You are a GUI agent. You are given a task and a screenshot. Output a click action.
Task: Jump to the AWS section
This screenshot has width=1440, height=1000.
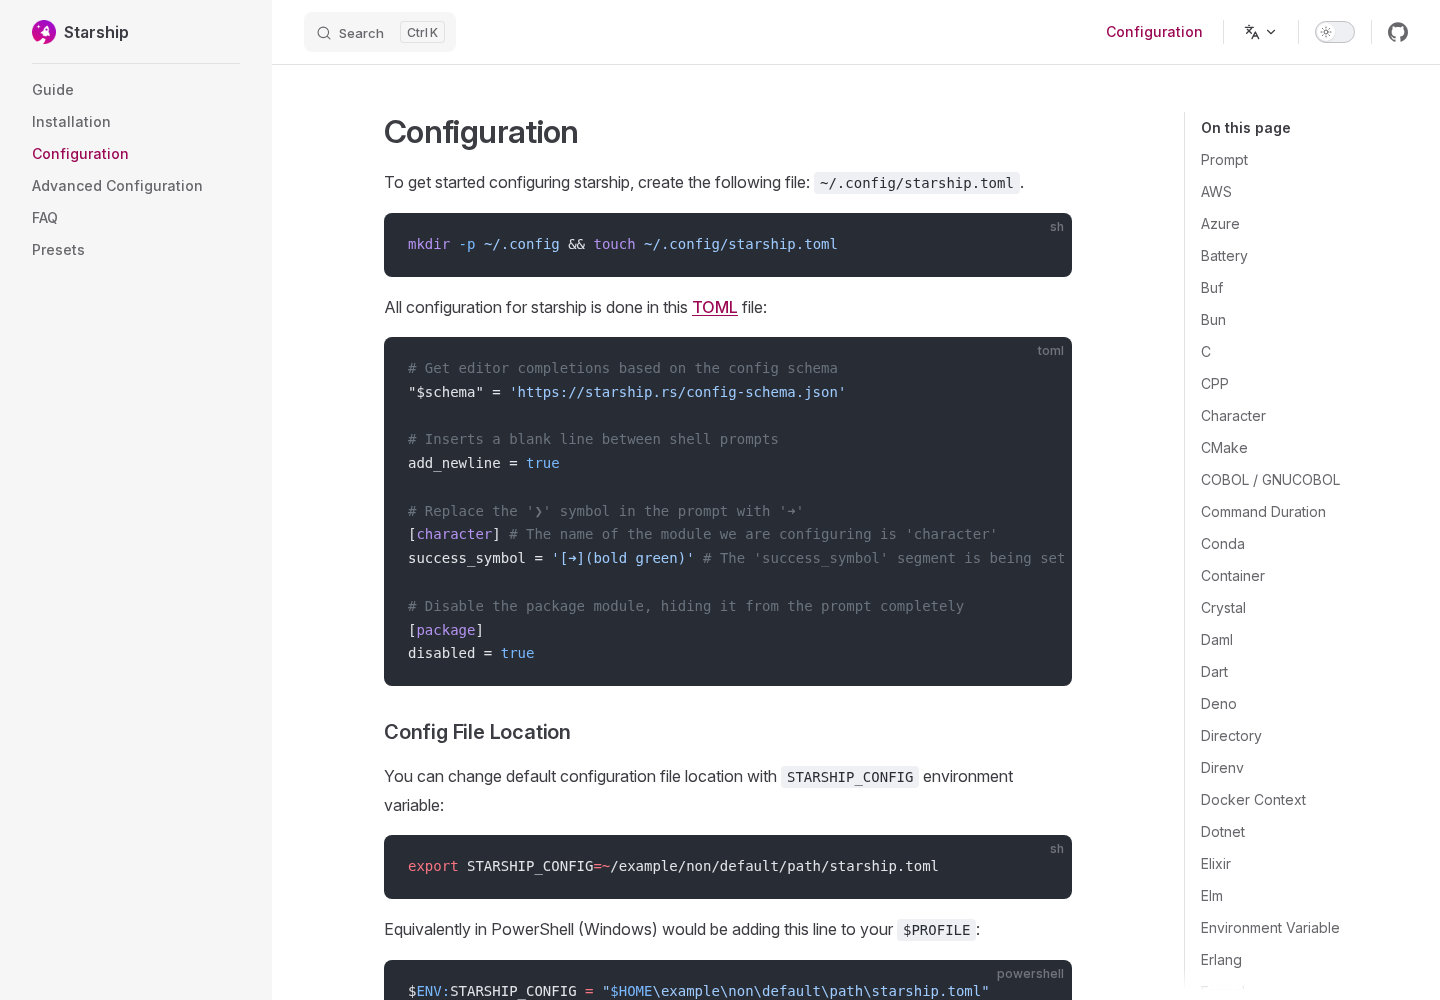click(1216, 192)
